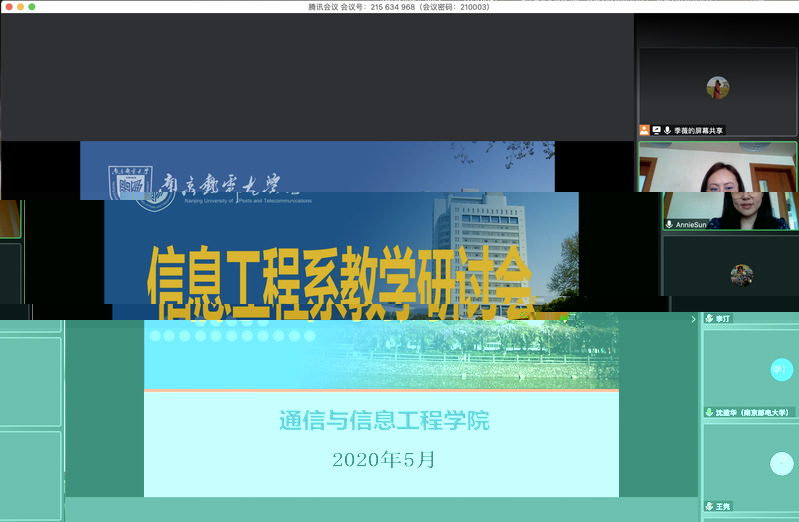Click the screen-share icon beside 季薇's name
Image resolution: width=799 pixels, height=522 pixels.
coord(656,130)
